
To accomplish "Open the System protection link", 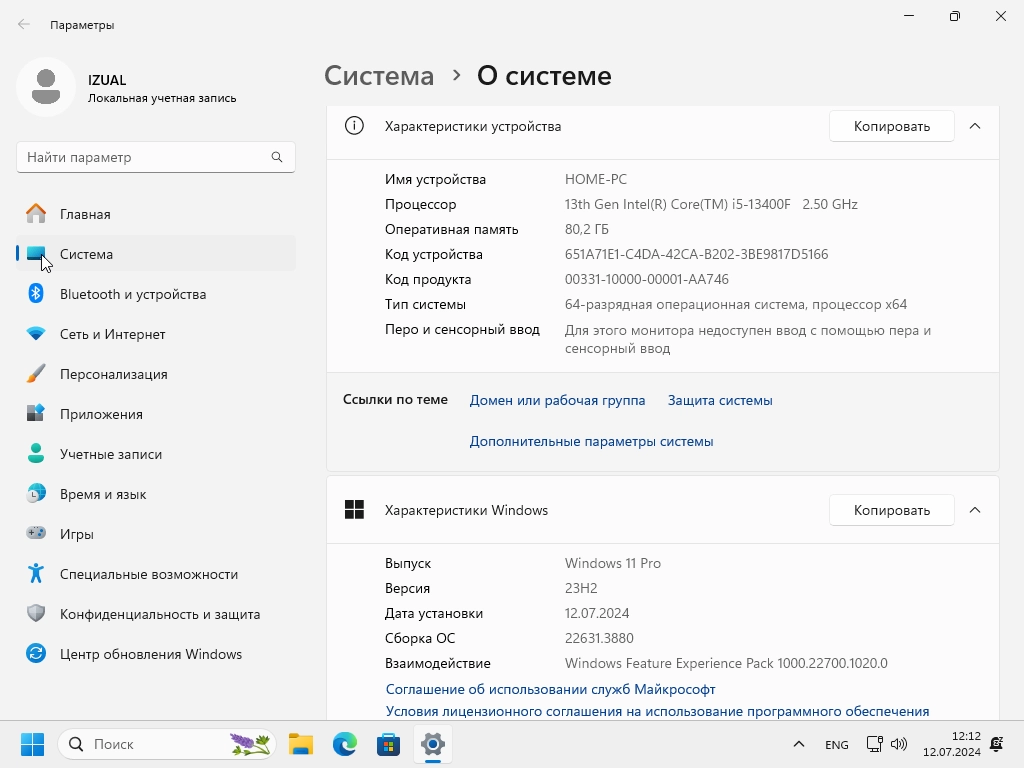I will click(x=720, y=400).
